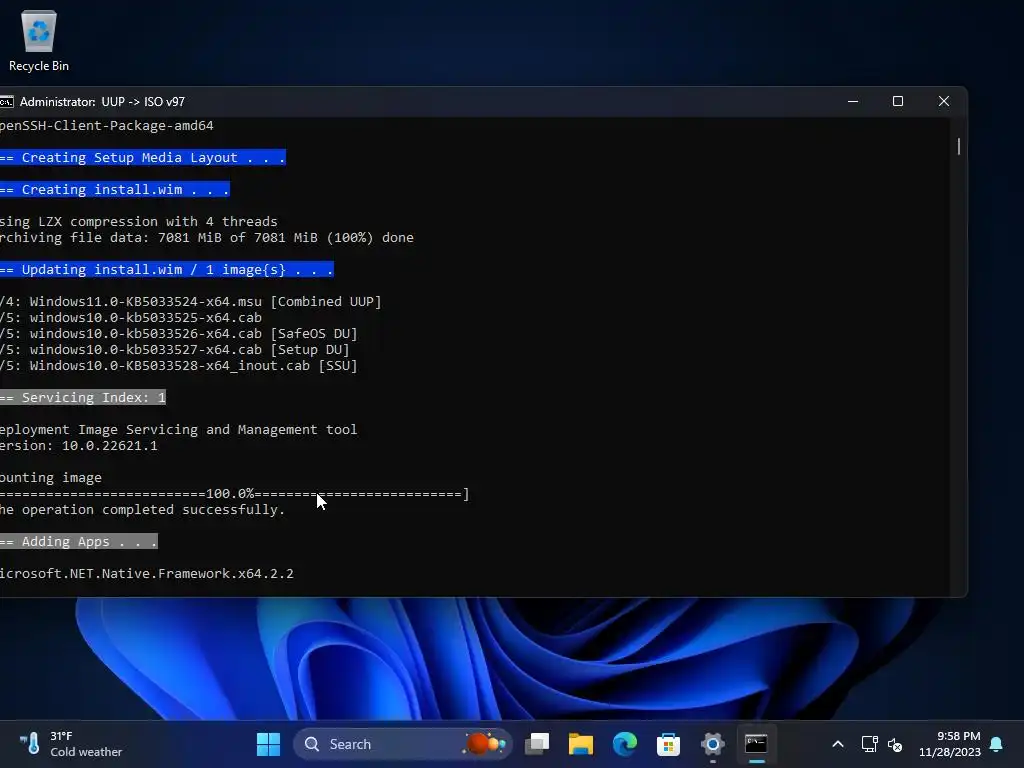The height and width of the screenshot is (768, 1024).
Task: Close the UUP -> ISO console window
Action: point(944,101)
